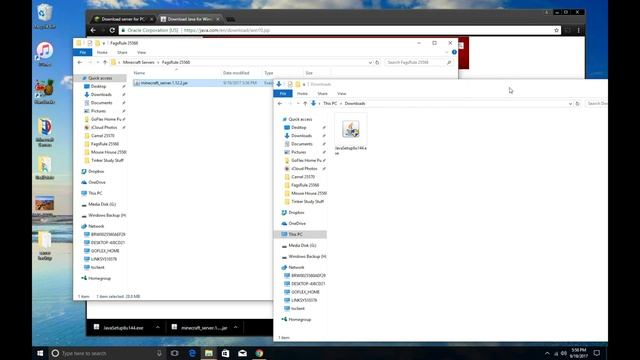The width and height of the screenshot is (640, 360).
Task: Refresh the FagsRule 25568 folder view
Action: [377, 62]
